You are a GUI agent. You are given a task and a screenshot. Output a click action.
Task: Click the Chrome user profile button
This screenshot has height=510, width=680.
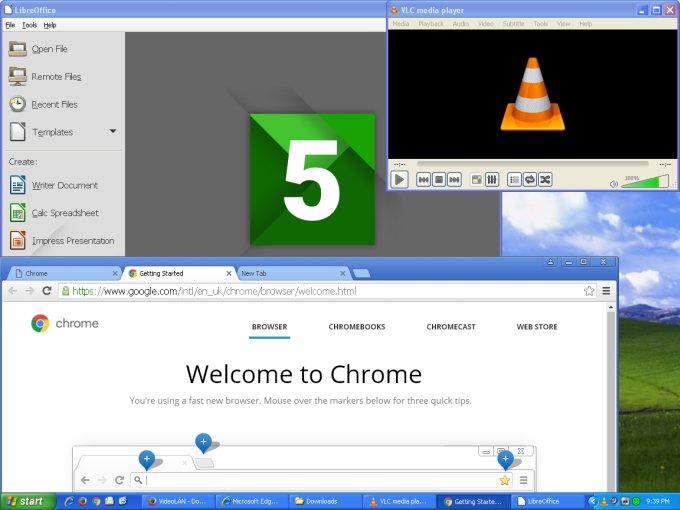(x=550, y=262)
